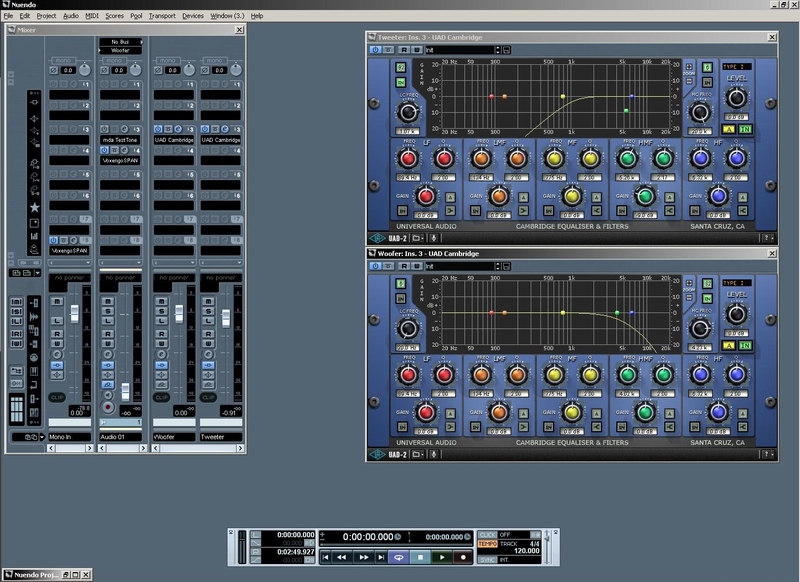Open preset dropdown in Tweeter plugin window
This screenshot has width=800, height=582.
pyautogui.click(x=498, y=50)
